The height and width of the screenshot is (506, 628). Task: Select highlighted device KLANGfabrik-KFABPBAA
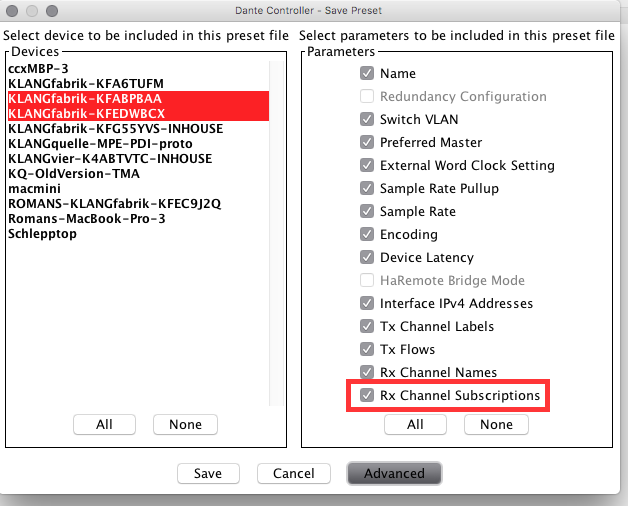pyautogui.click(x=138, y=99)
